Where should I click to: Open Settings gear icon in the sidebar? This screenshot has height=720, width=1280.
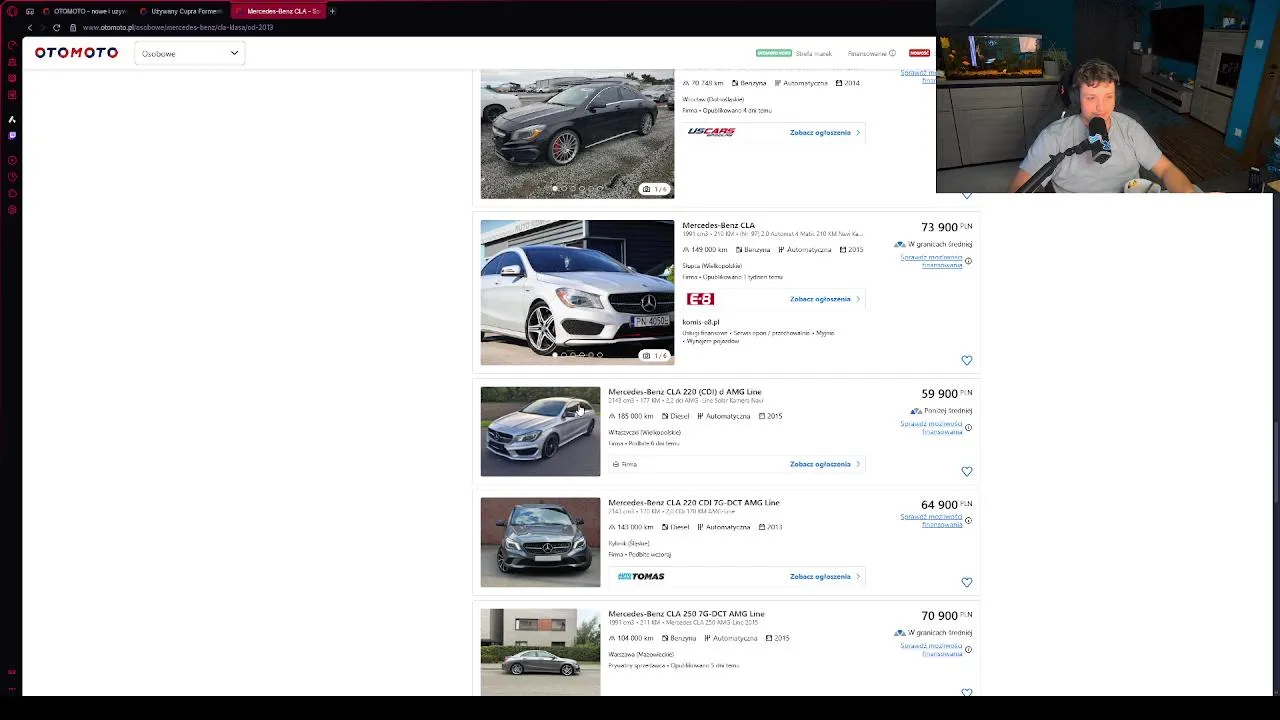(12, 209)
